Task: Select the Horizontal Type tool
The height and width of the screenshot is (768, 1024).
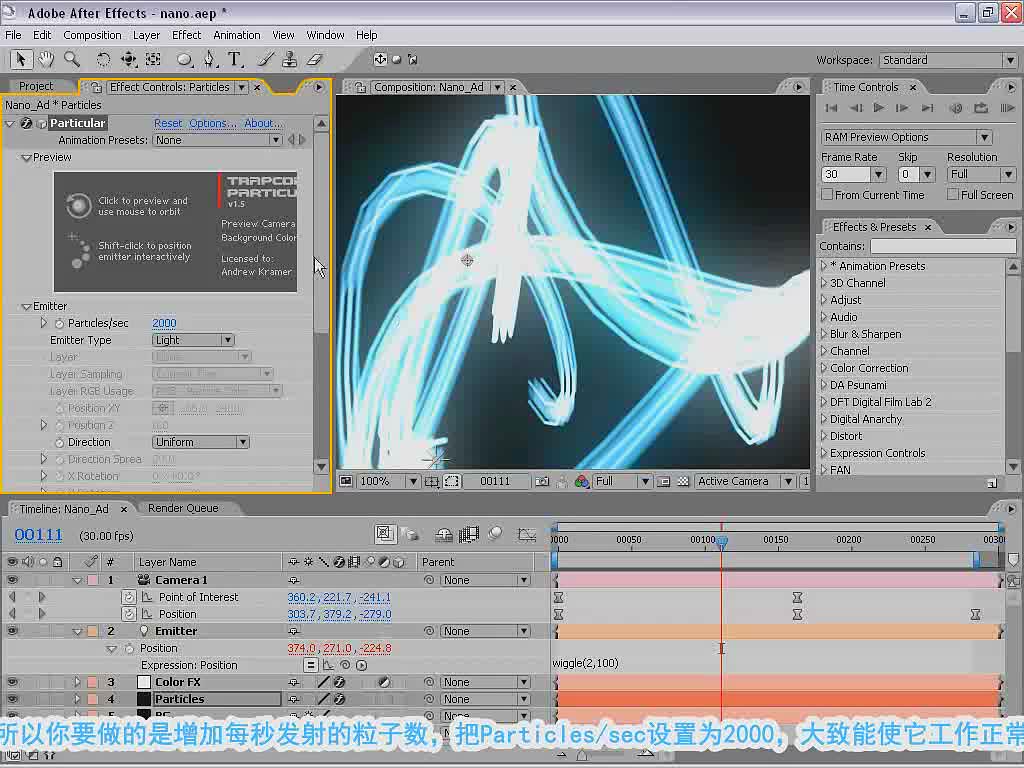Action: tap(234, 59)
